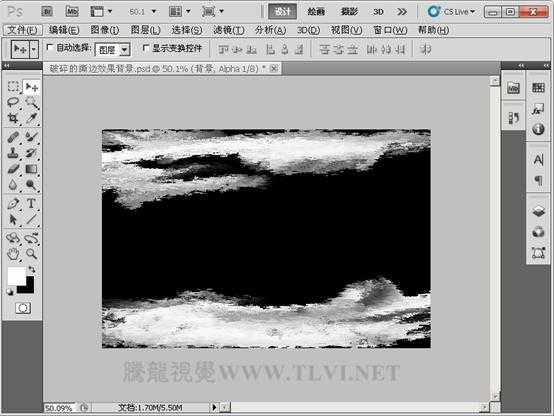This screenshot has height=416, width=554.
Task: Select the 3D Camera Rotate tool
Action: point(32,238)
